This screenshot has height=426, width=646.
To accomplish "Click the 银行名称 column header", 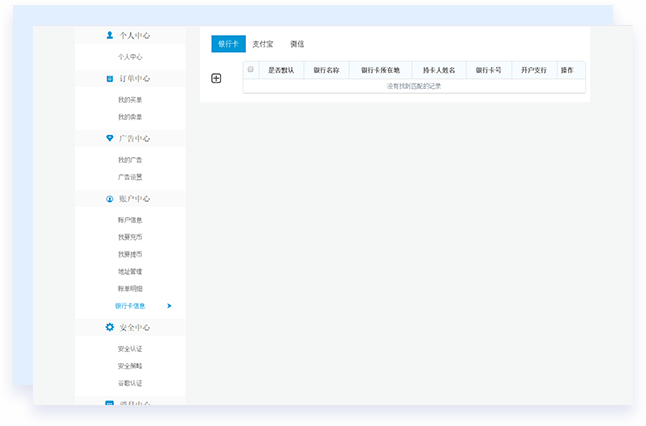I will point(326,70).
